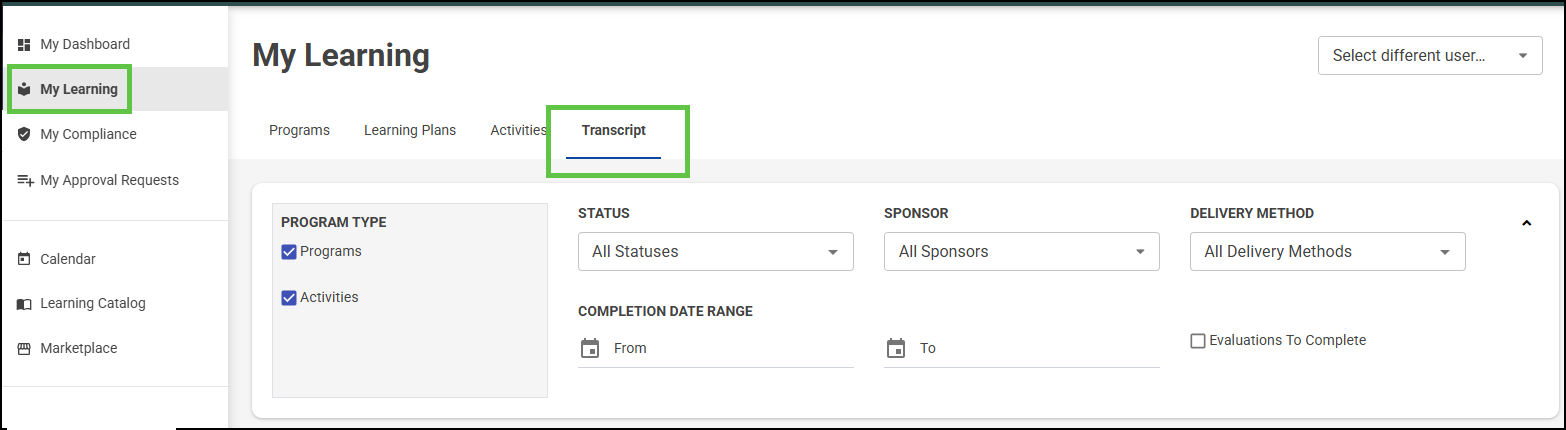This screenshot has width=1566, height=430.
Task: Click the My Approval Requests list icon
Action: click(25, 180)
